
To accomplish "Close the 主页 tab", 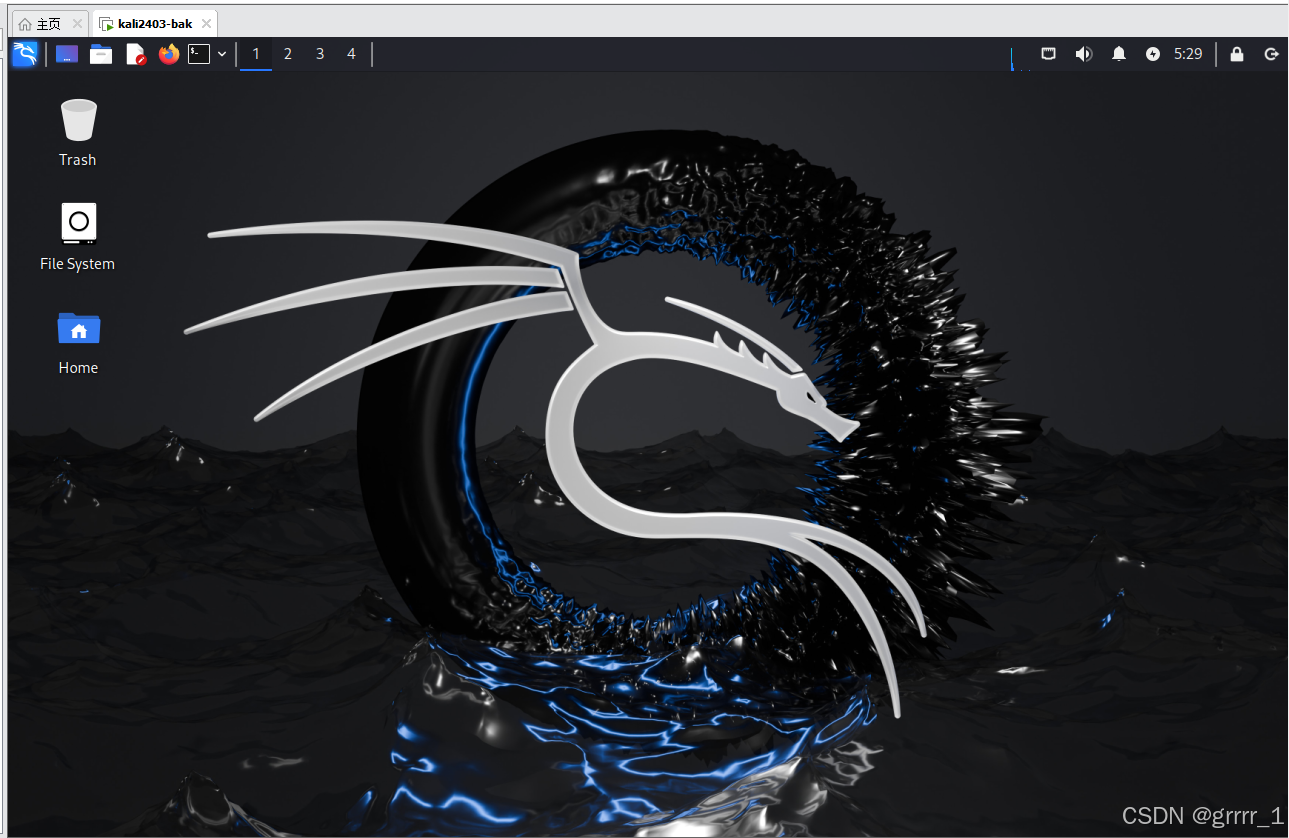I will [x=78, y=24].
